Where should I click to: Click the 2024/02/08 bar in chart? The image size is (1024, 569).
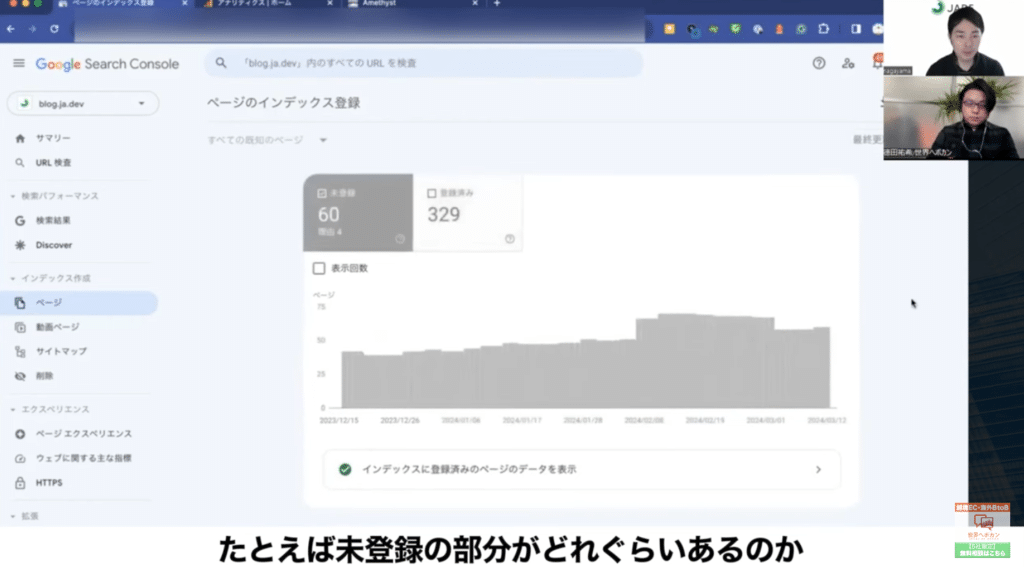click(x=643, y=363)
